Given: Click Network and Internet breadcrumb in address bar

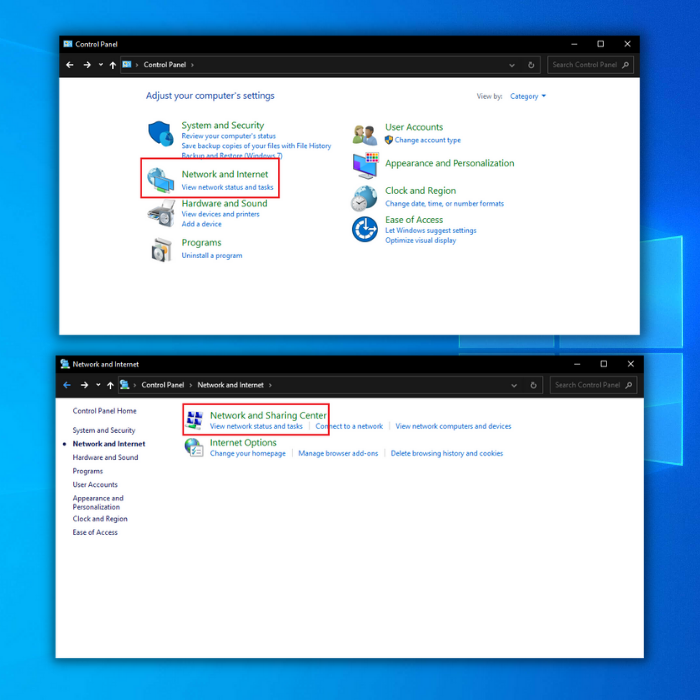Looking at the screenshot, I should [x=230, y=385].
